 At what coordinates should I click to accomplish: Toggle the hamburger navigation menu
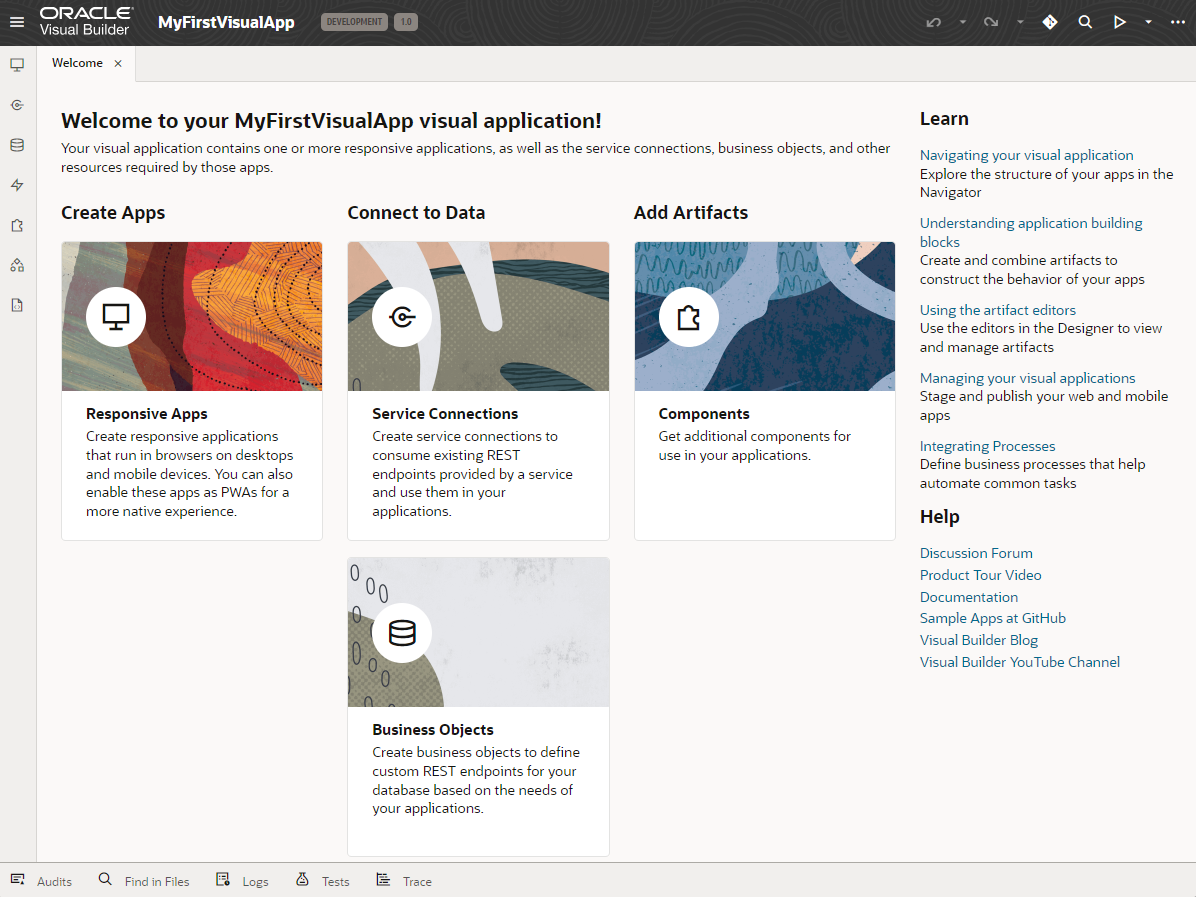point(17,22)
